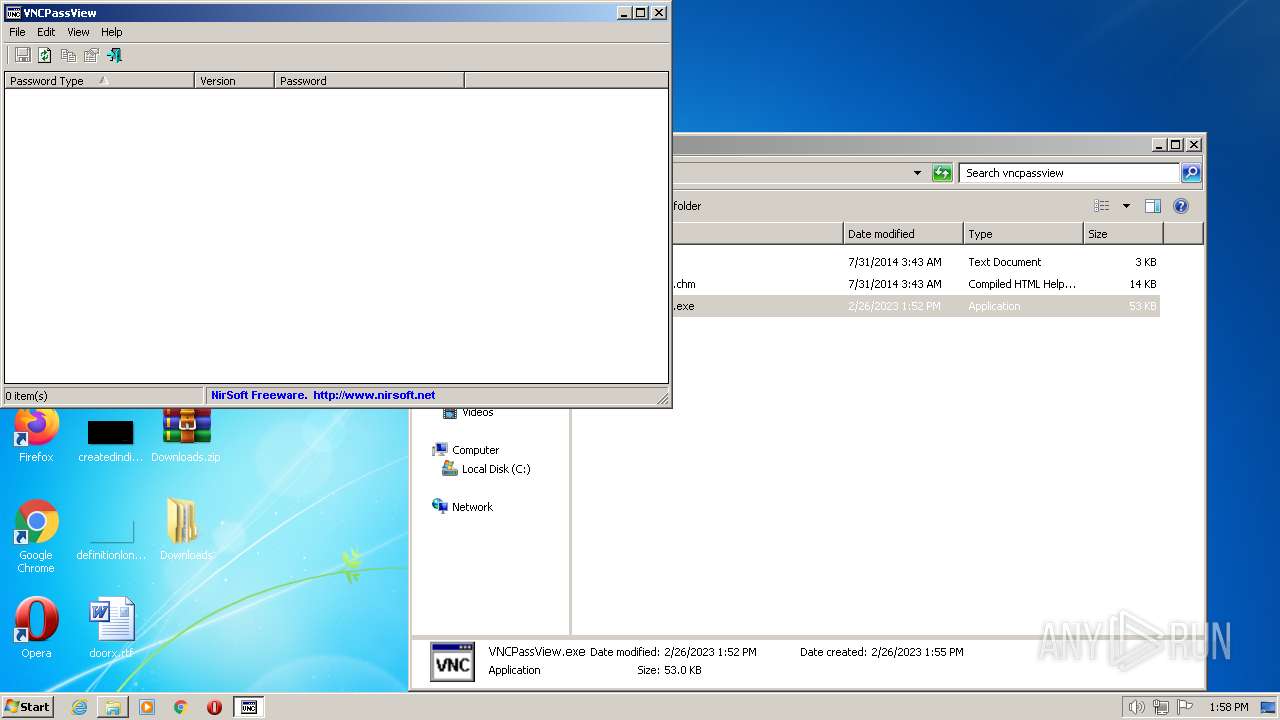This screenshot has width=1280, height=720.
Task: Click the VNC application icon in details pane
Action: (452, 661)
